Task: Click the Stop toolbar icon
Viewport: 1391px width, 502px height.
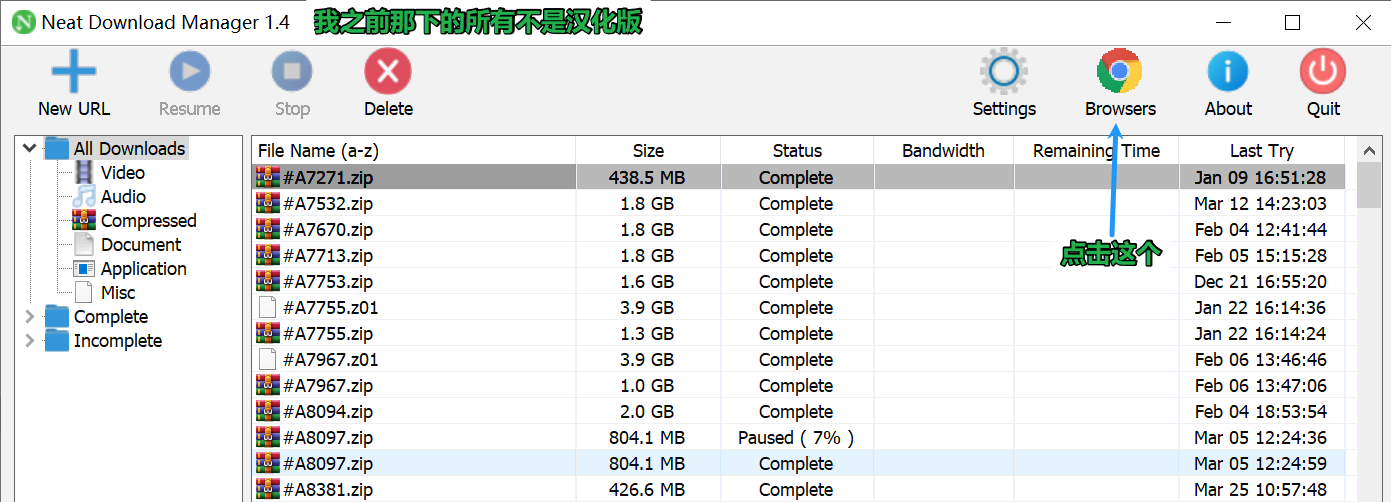Action: point(292,72)
